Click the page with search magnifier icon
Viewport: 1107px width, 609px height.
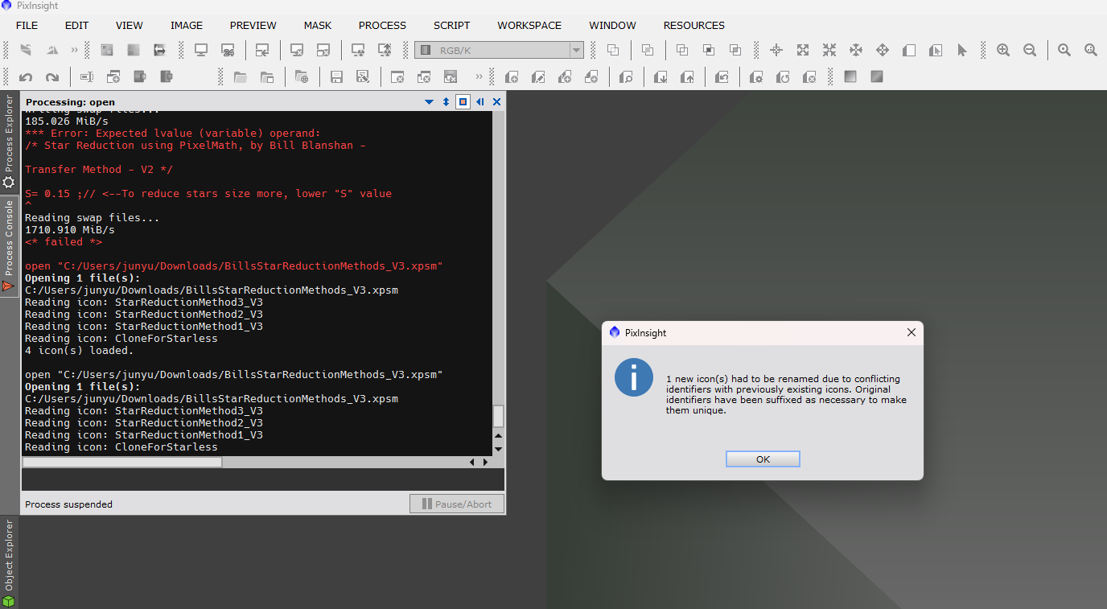tap(626, 77)
